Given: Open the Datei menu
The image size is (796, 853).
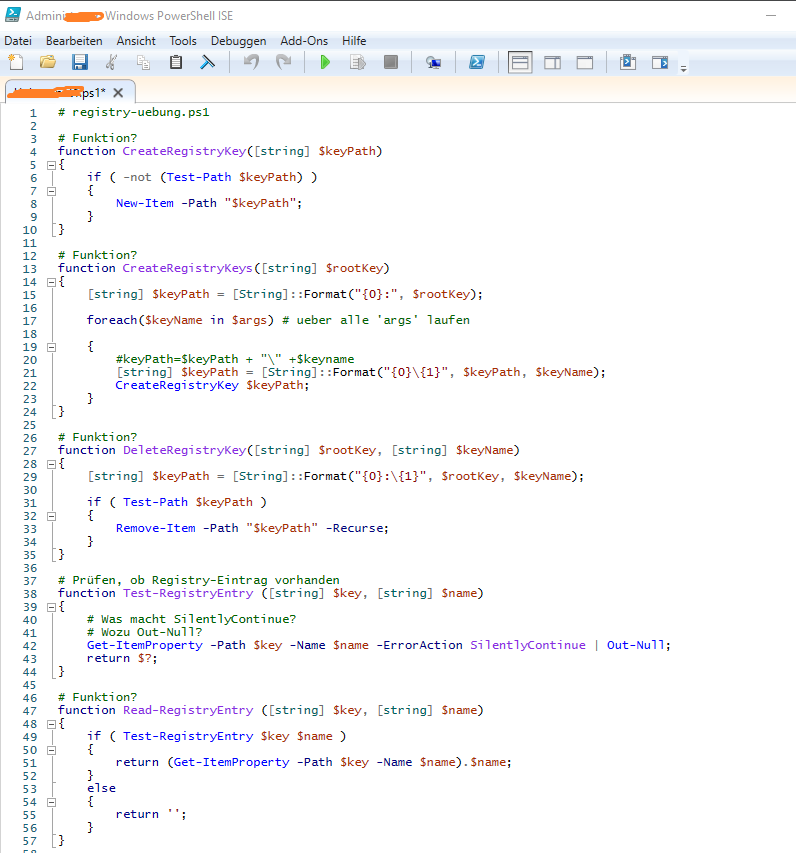Looking at the screenshot, I should pyautogui.click(x=18, y=41).
